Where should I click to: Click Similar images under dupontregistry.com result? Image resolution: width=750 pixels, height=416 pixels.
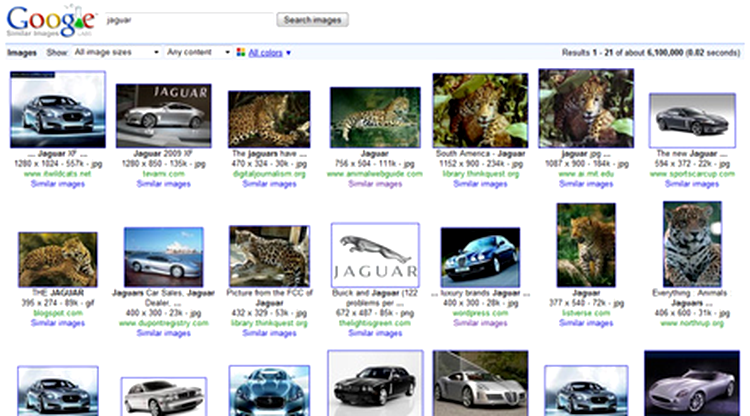(164, 333)
